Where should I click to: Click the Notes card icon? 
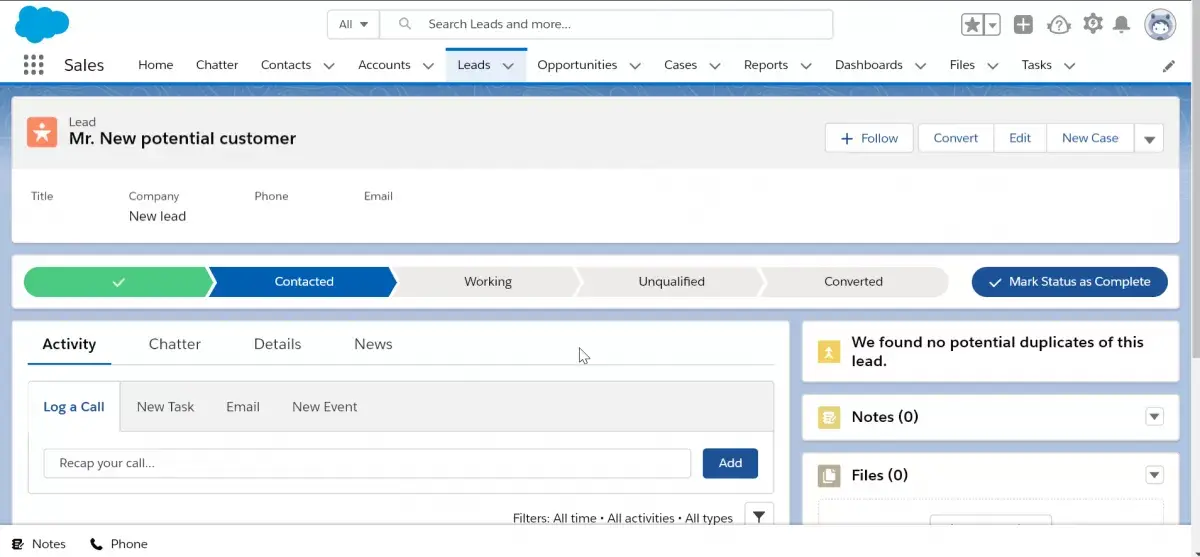(829, 417)
